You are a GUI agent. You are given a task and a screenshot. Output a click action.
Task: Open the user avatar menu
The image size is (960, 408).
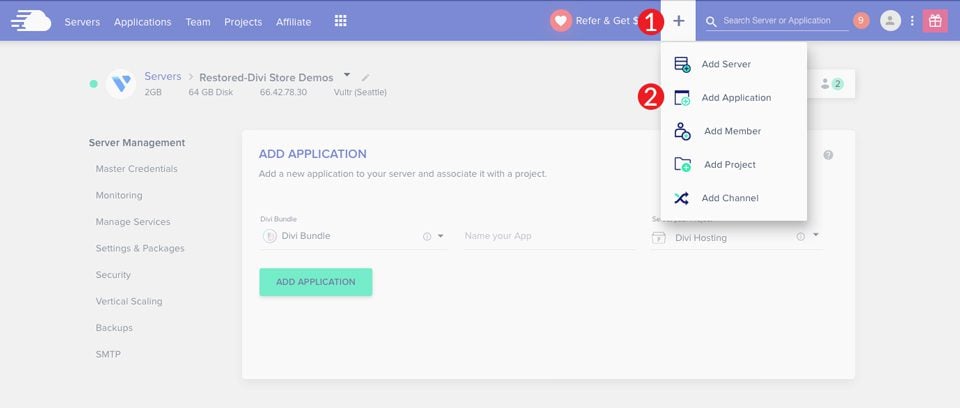point(890,21)
